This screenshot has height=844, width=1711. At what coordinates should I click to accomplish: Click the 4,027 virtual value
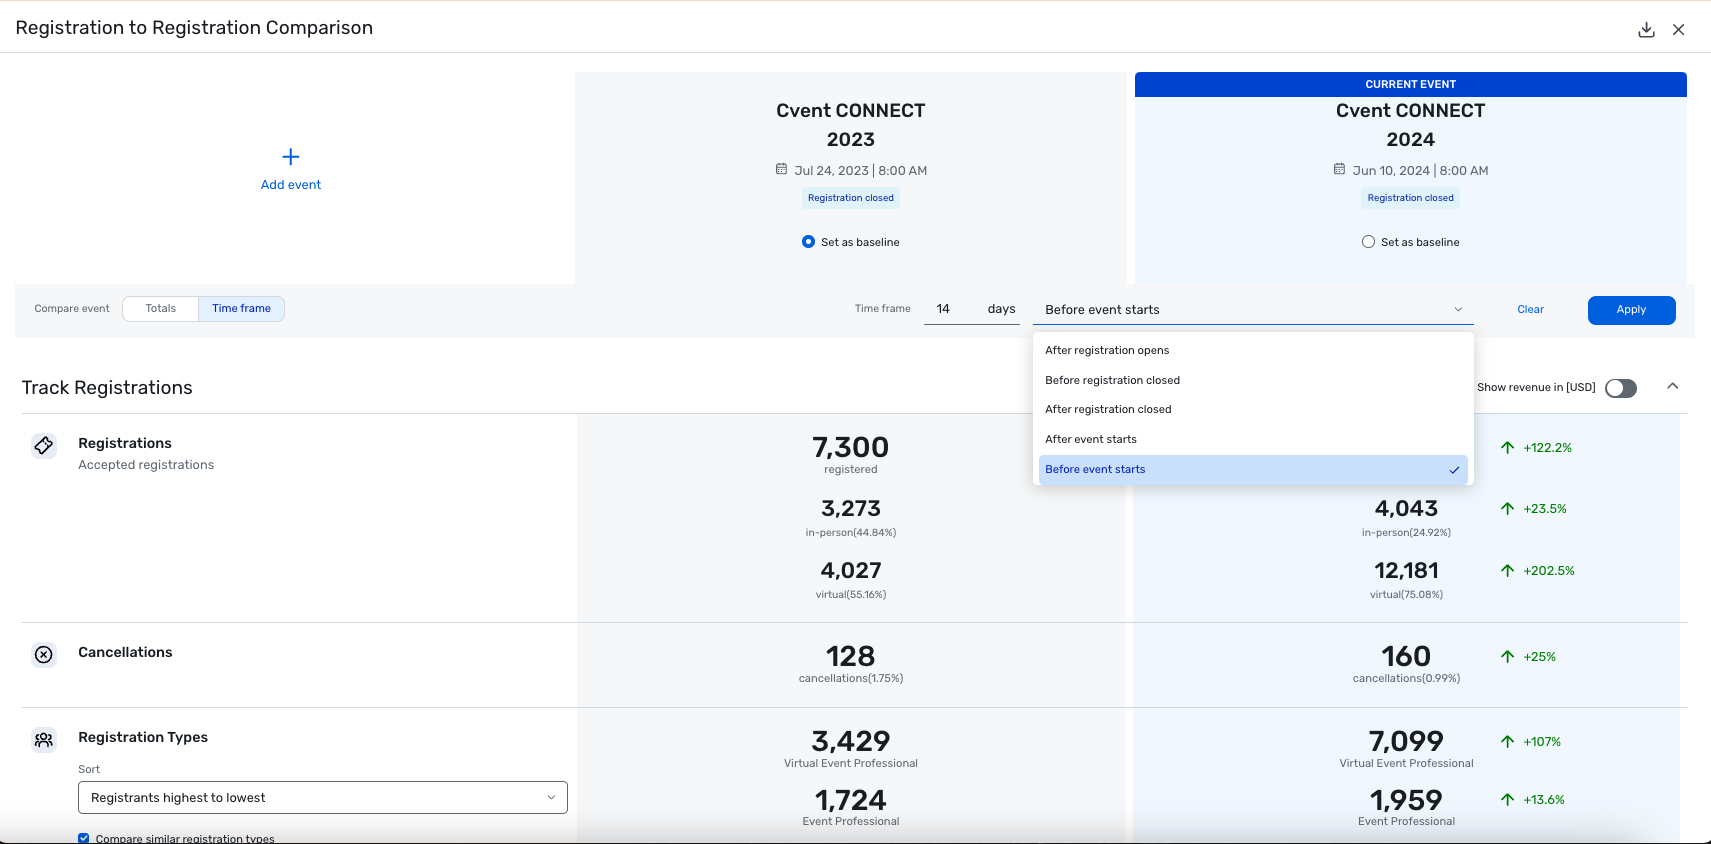coord(851,571)
